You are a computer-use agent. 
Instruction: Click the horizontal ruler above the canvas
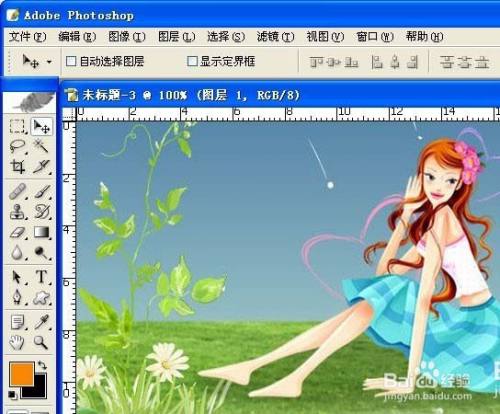click(x=288, y=114)
